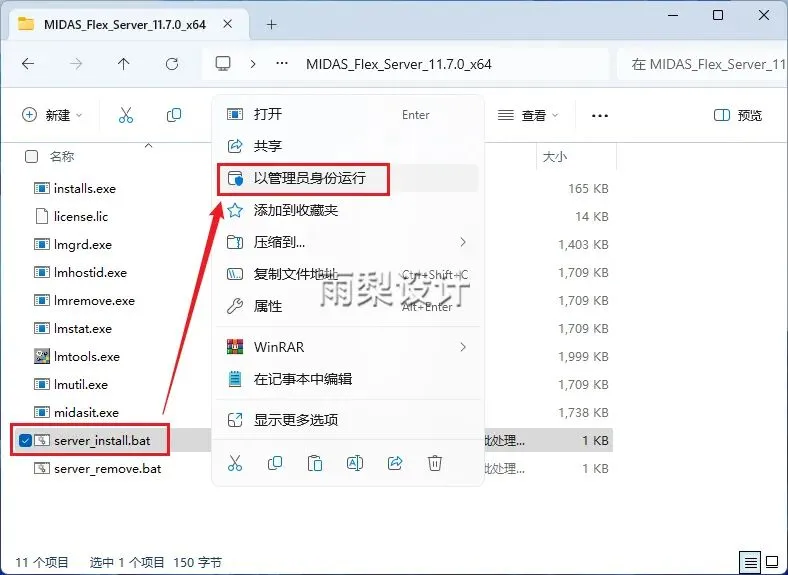Viewport: 788px width, 575px height.
Task: Choose 在记事本中编辑 in the context menu
Action: click(348, 379)
